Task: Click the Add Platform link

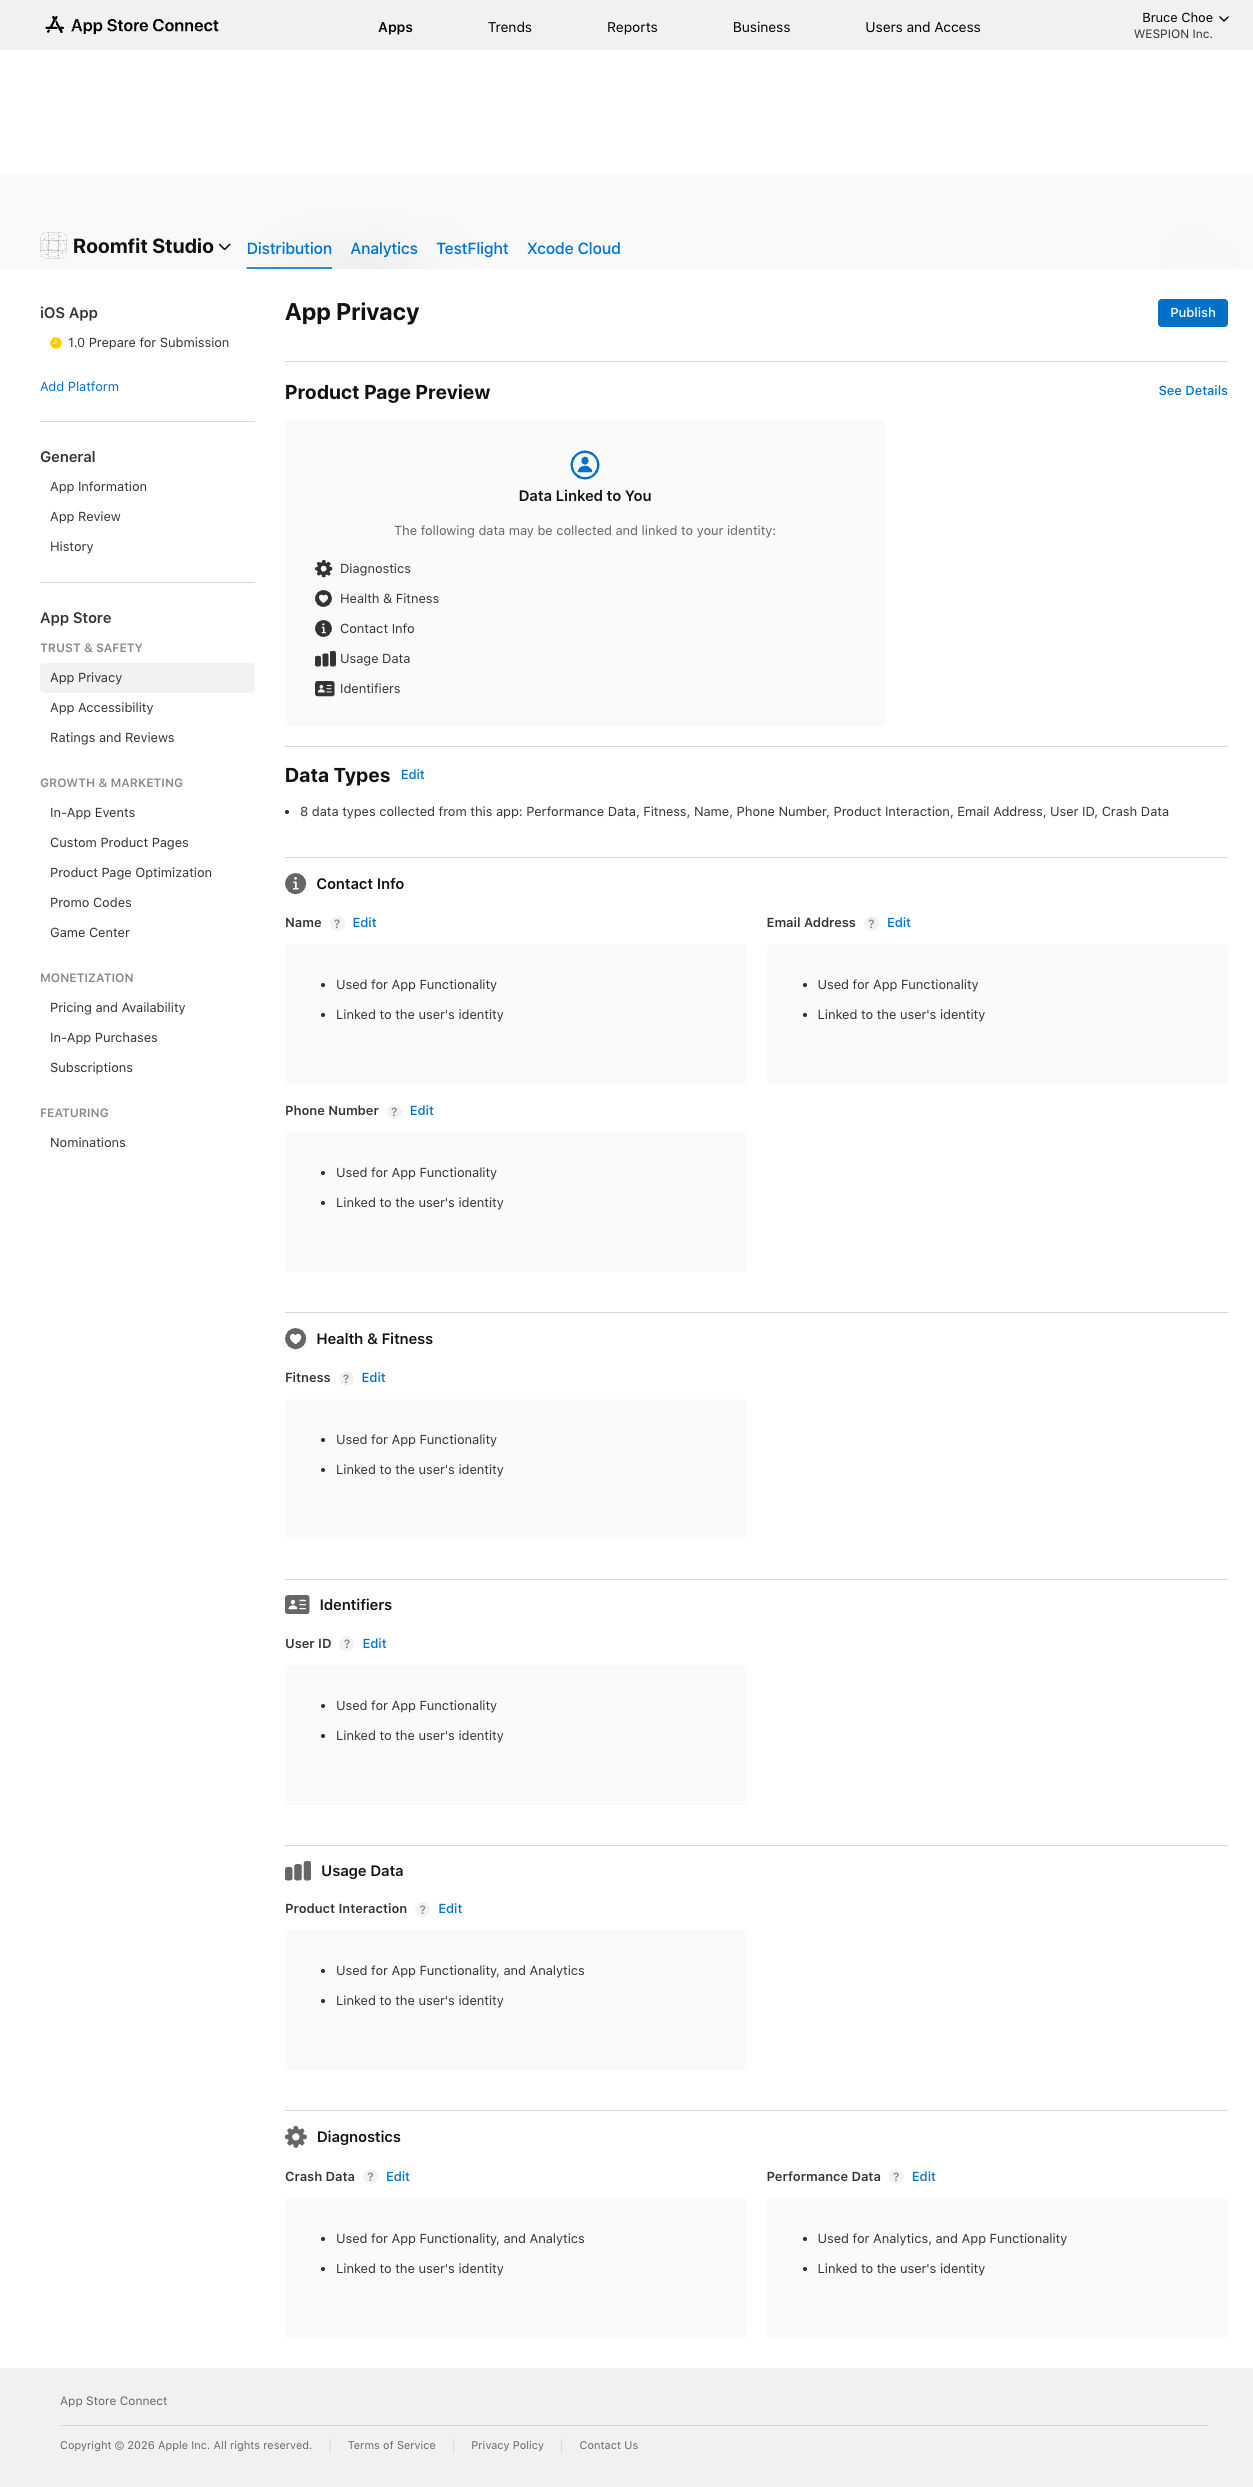Action: point(79,387)
